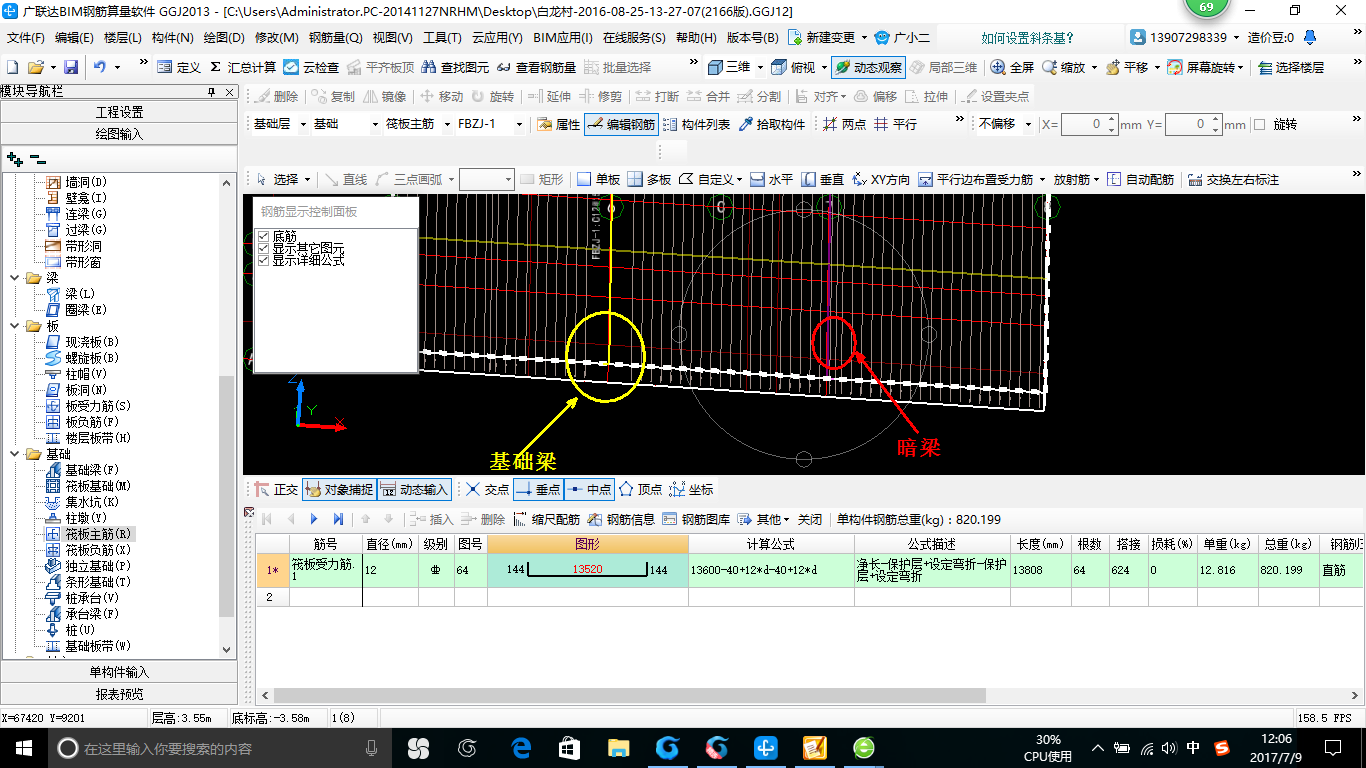The width and height of the screenshot is (1366, 768).
Task: Click the Save file icon
Action: (x=71, y=67)
